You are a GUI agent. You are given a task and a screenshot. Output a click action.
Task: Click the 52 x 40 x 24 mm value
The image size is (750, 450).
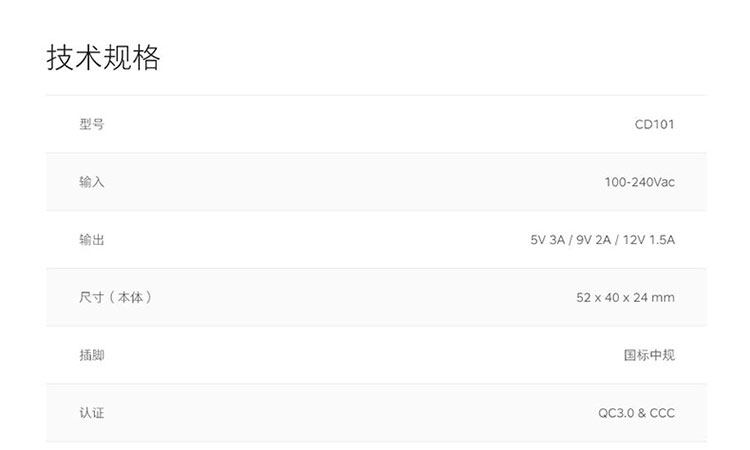point(625,297)
